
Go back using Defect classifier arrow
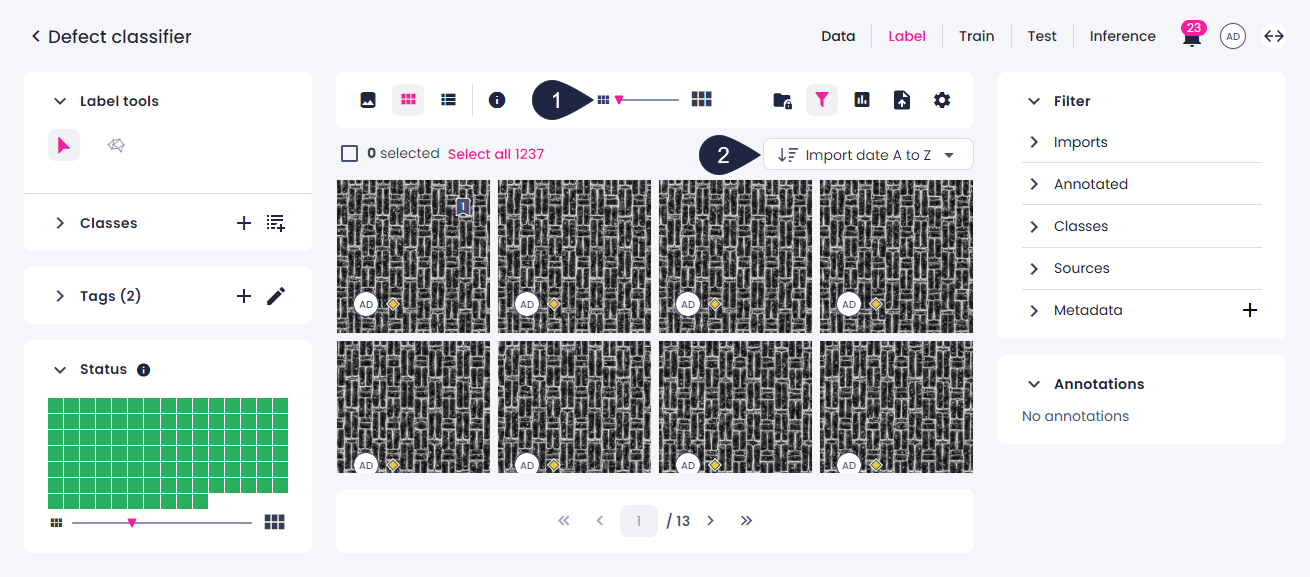(36, 37)
